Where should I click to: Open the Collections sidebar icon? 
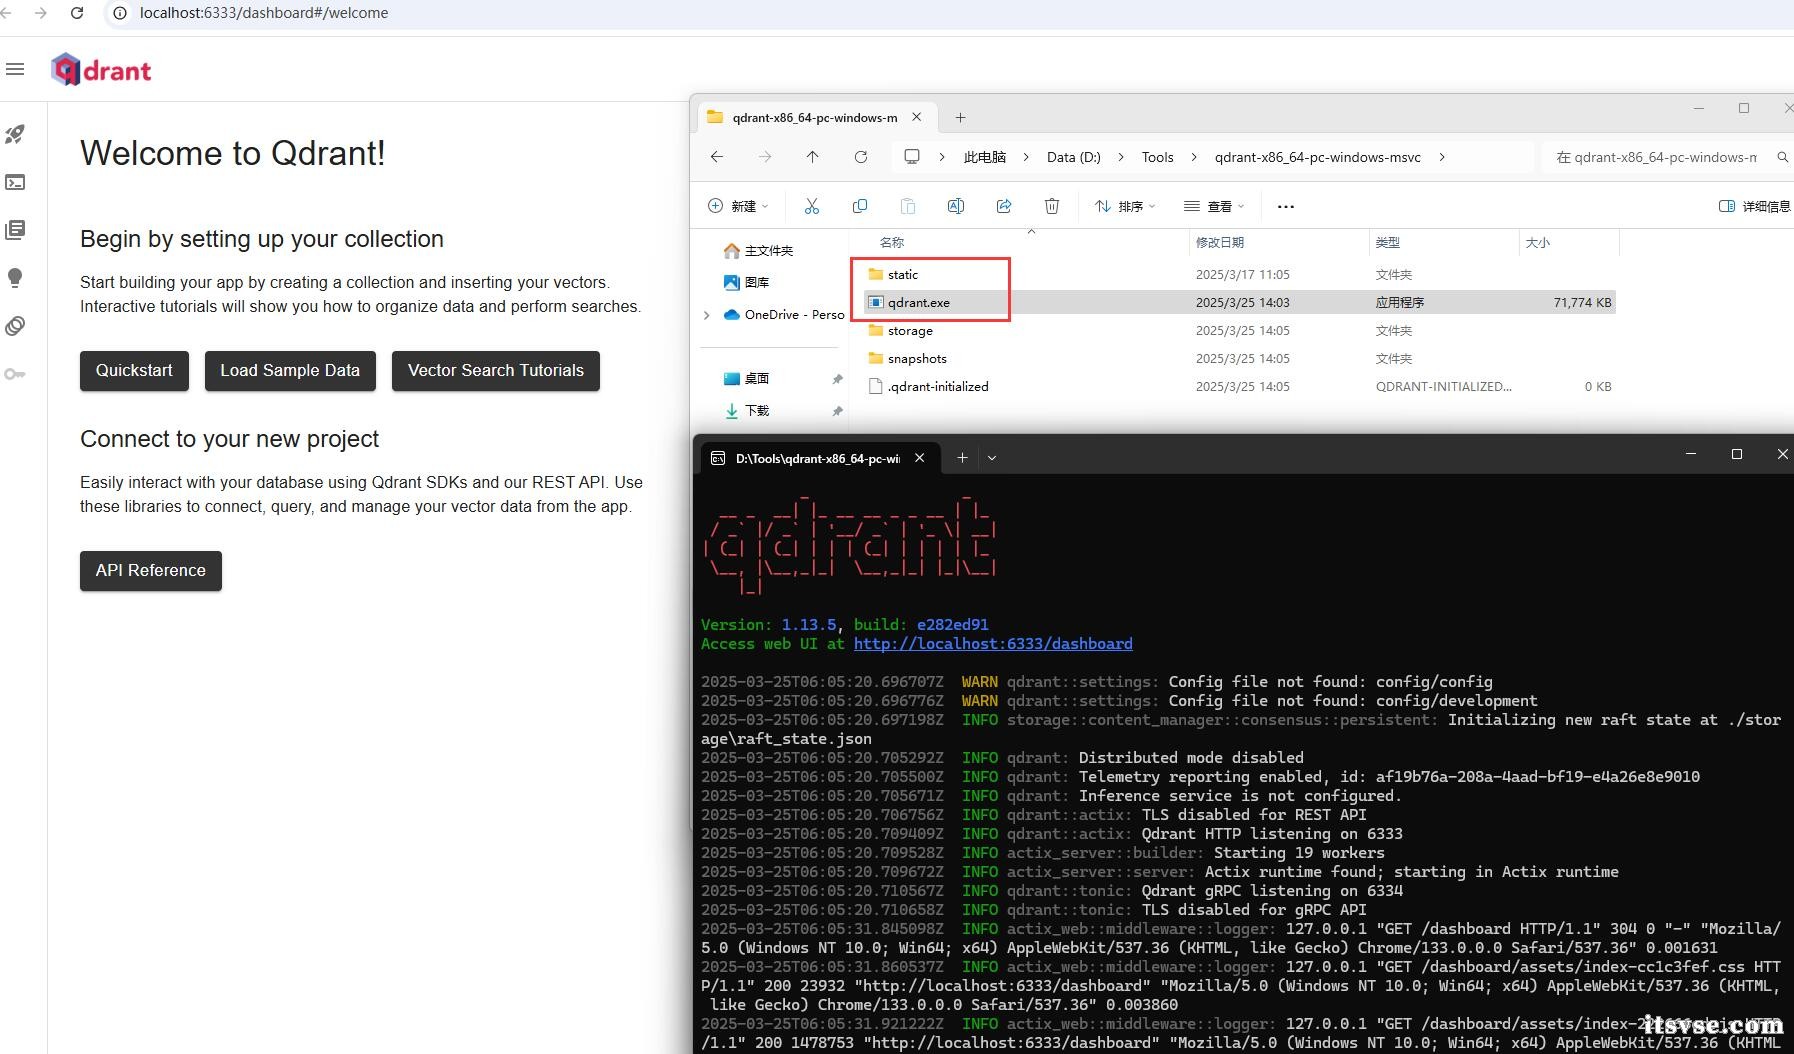point(15,230)
